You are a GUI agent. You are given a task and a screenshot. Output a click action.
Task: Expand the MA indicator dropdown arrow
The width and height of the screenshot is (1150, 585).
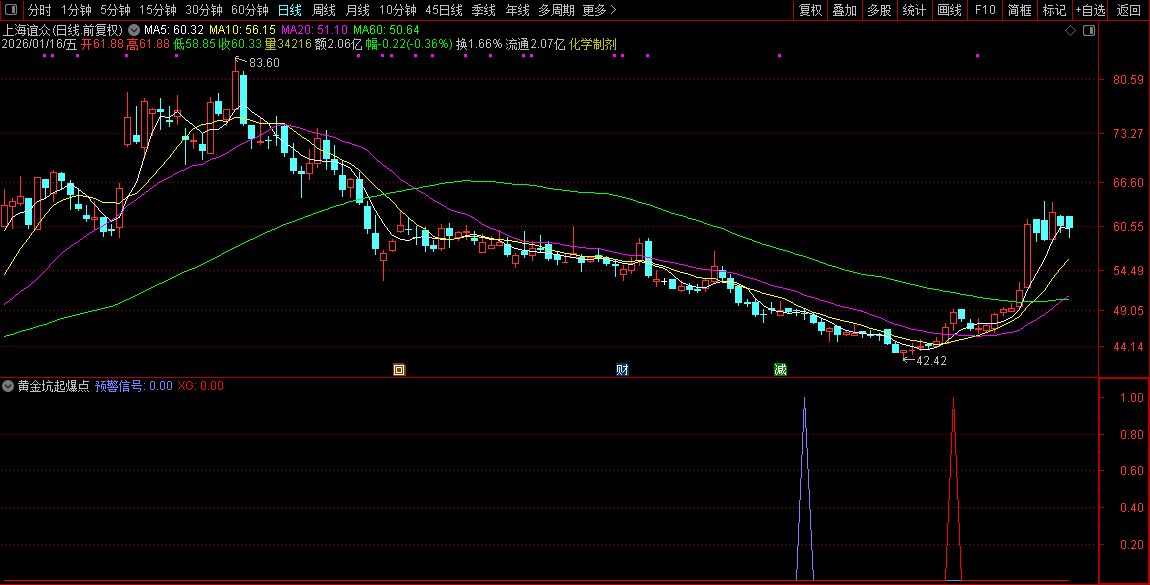tap(134, 30)
